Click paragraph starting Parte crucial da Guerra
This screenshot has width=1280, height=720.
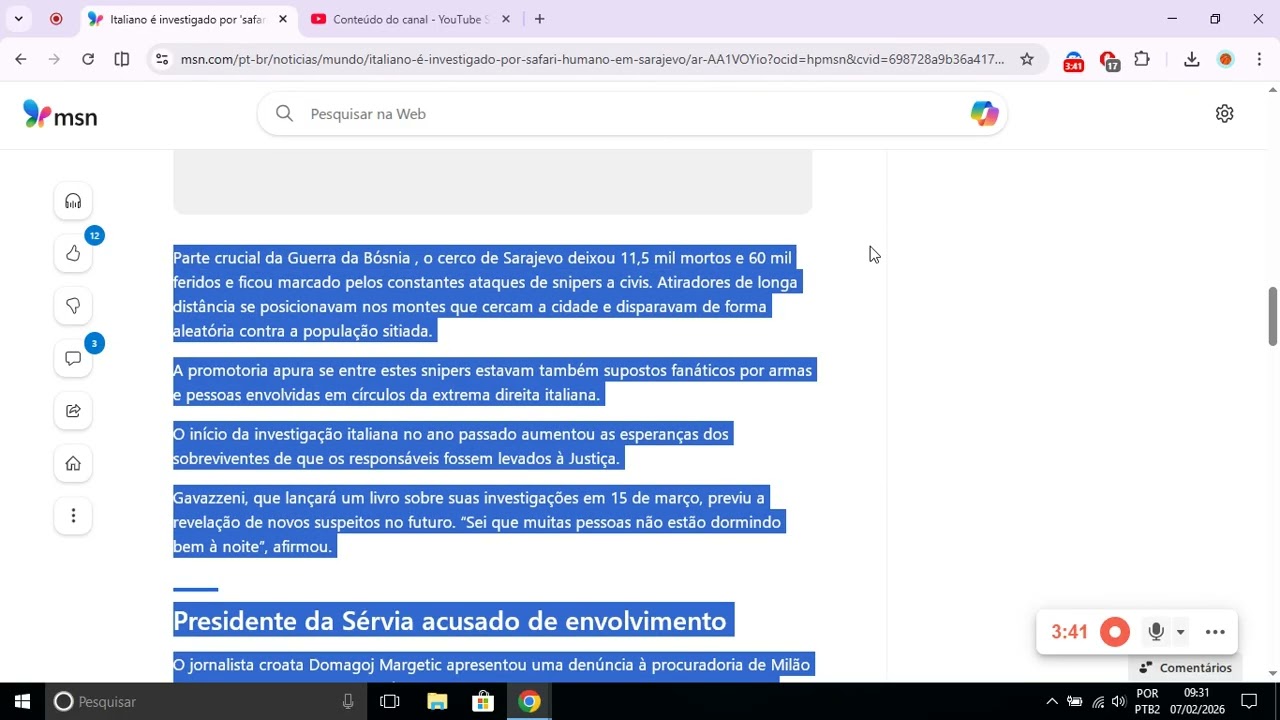486,294
